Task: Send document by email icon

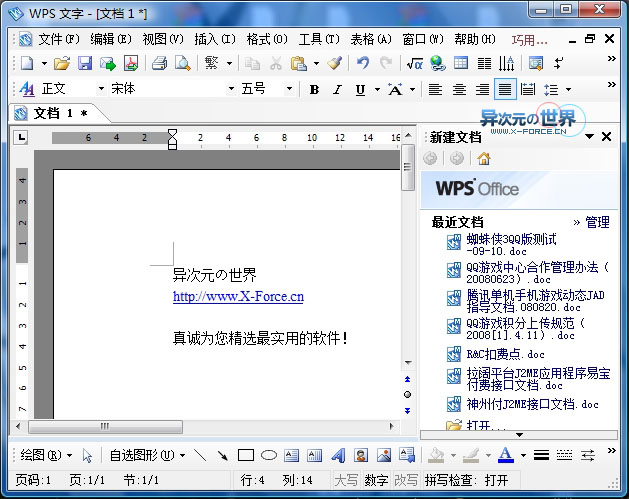Action: pos(108,63)
